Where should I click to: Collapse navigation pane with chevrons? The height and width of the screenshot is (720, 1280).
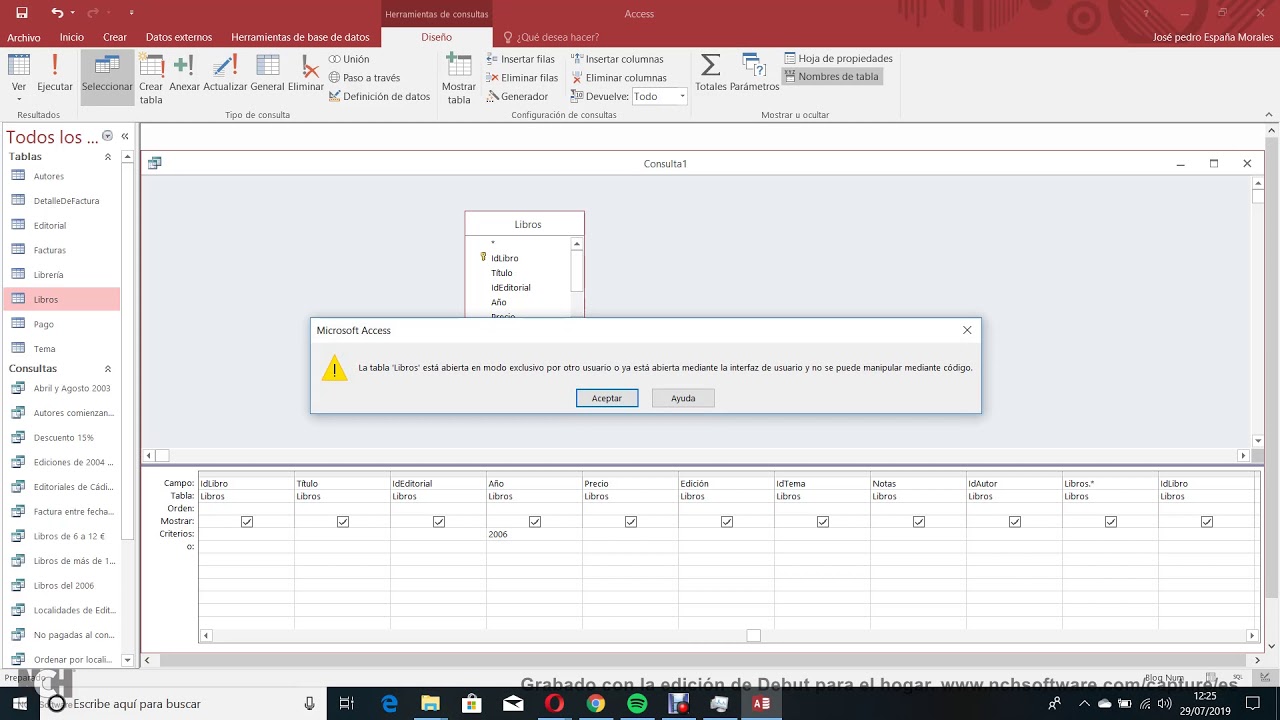(x=125, y=136)
